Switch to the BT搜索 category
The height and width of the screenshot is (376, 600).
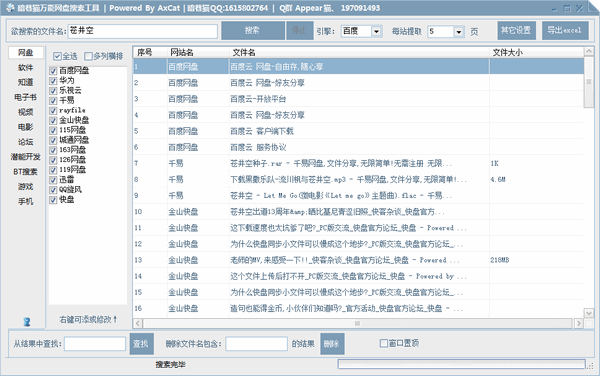pyautogui.click(x=26, y=172)
